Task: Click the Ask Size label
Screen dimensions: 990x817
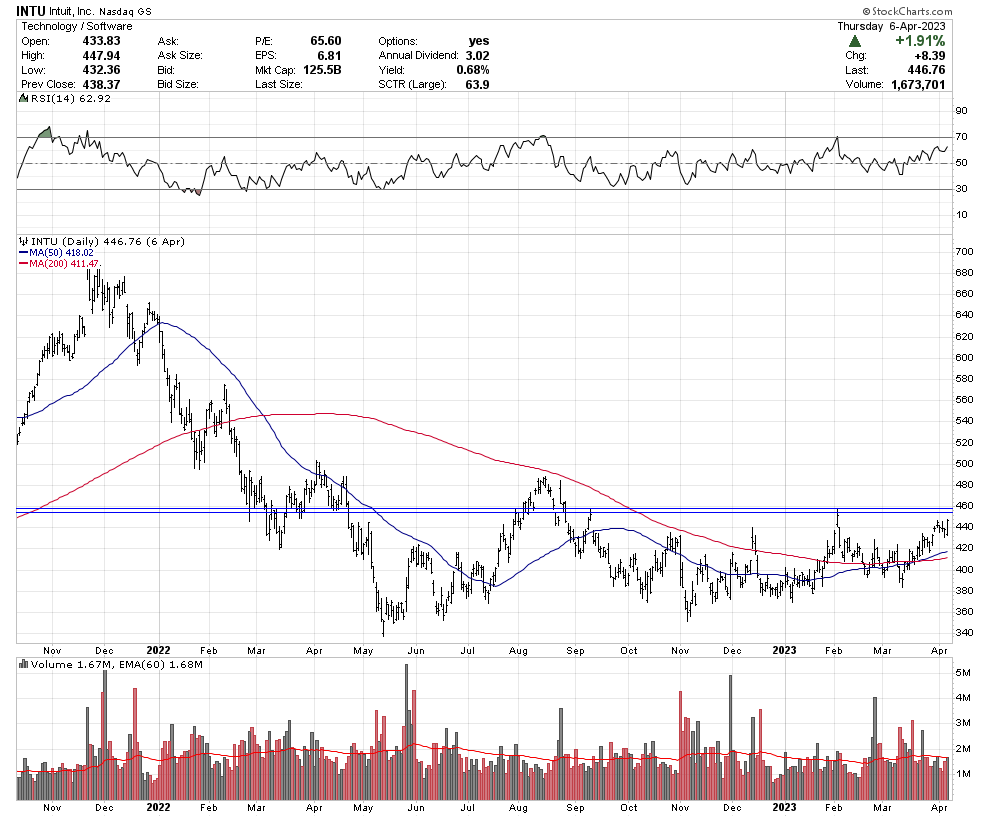Action: pos(180,55)
